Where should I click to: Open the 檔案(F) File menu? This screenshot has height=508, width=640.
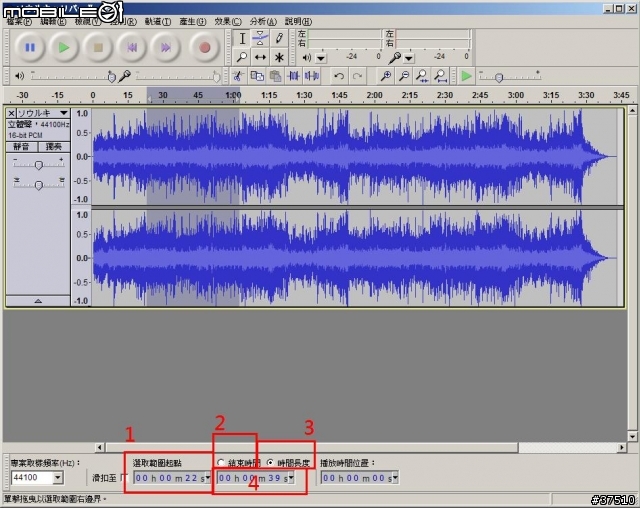[19, 22]
